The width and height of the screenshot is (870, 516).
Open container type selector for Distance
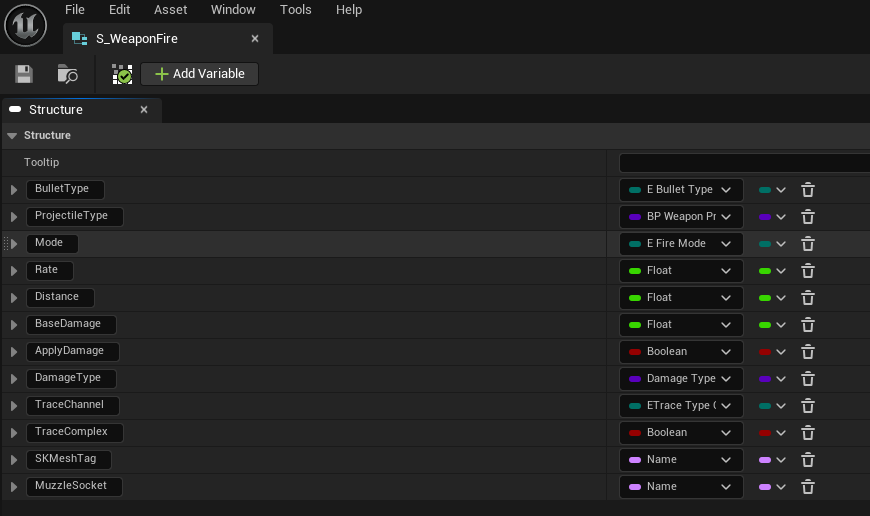coord(772,298)
